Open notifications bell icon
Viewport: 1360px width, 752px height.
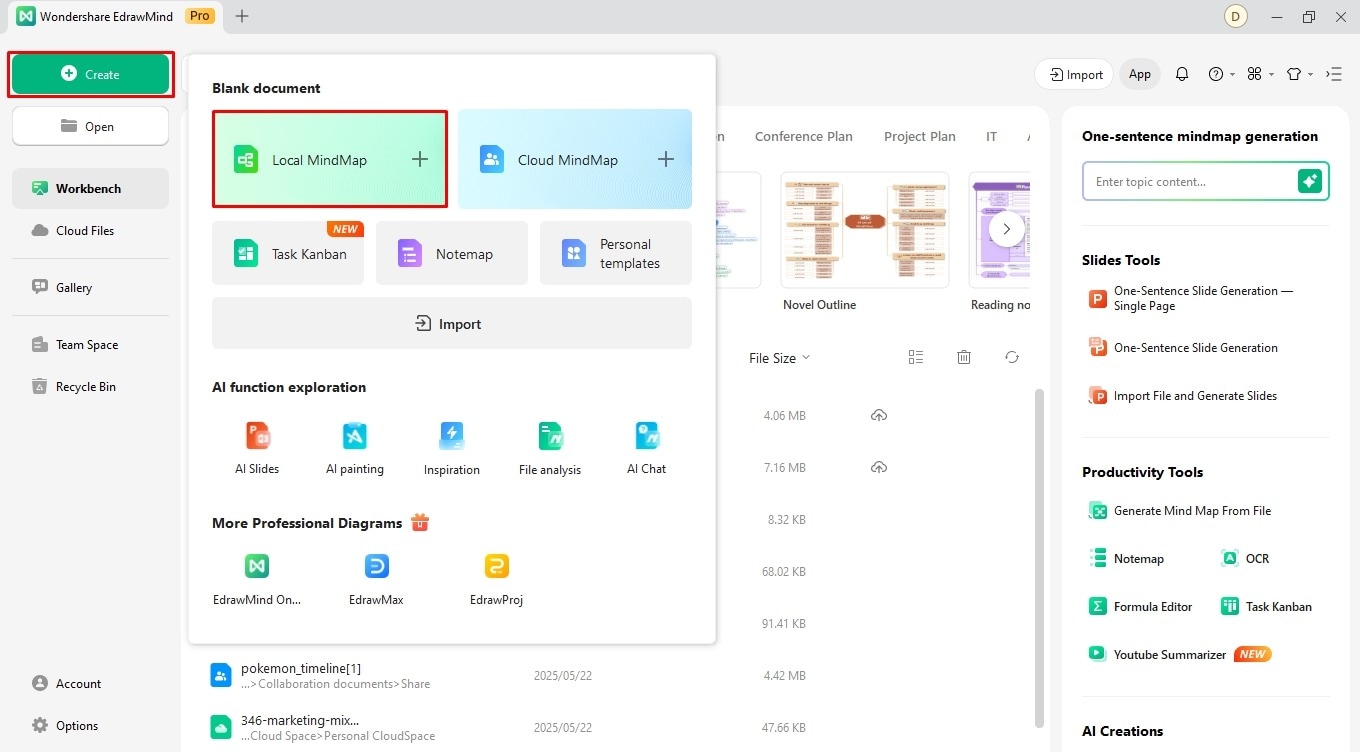click(1182, 74)
